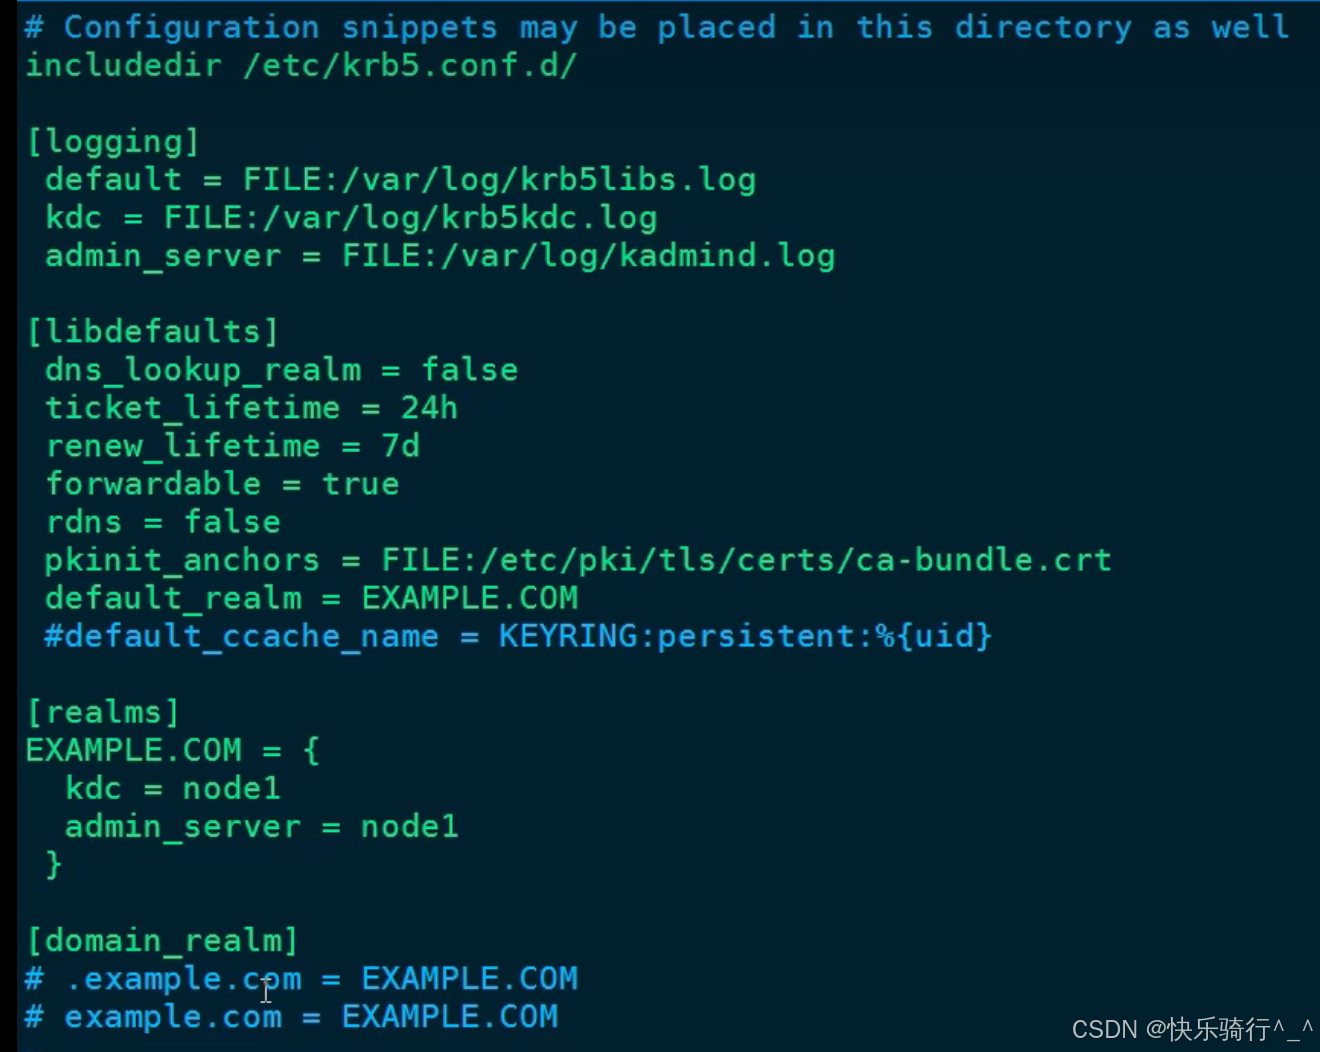Click the krb5libs.log default path
The width and height of the screenshot is (1320, 1052).
coord(499,180)
